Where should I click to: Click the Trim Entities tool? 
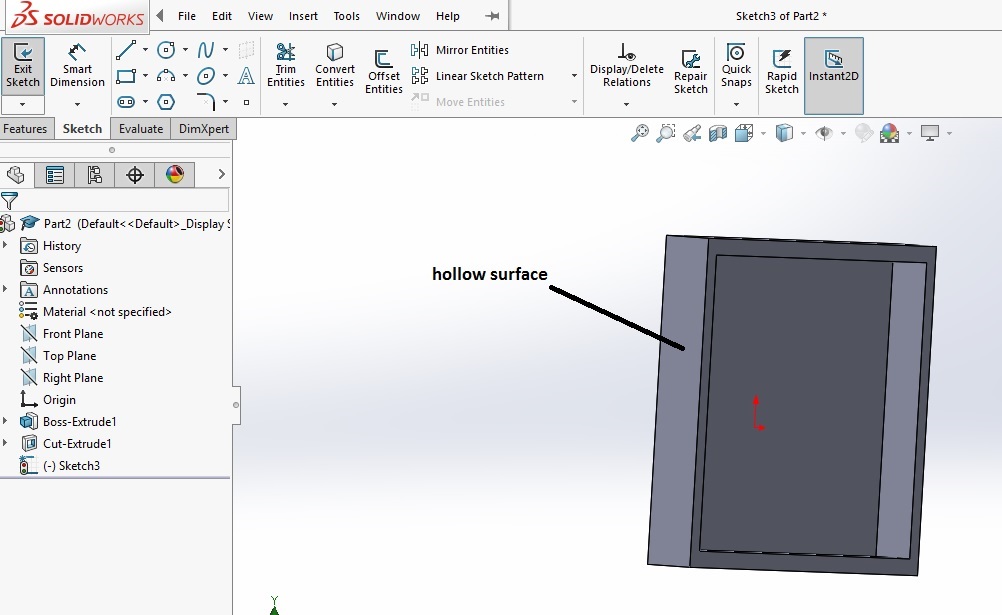(x=286, y=65)
